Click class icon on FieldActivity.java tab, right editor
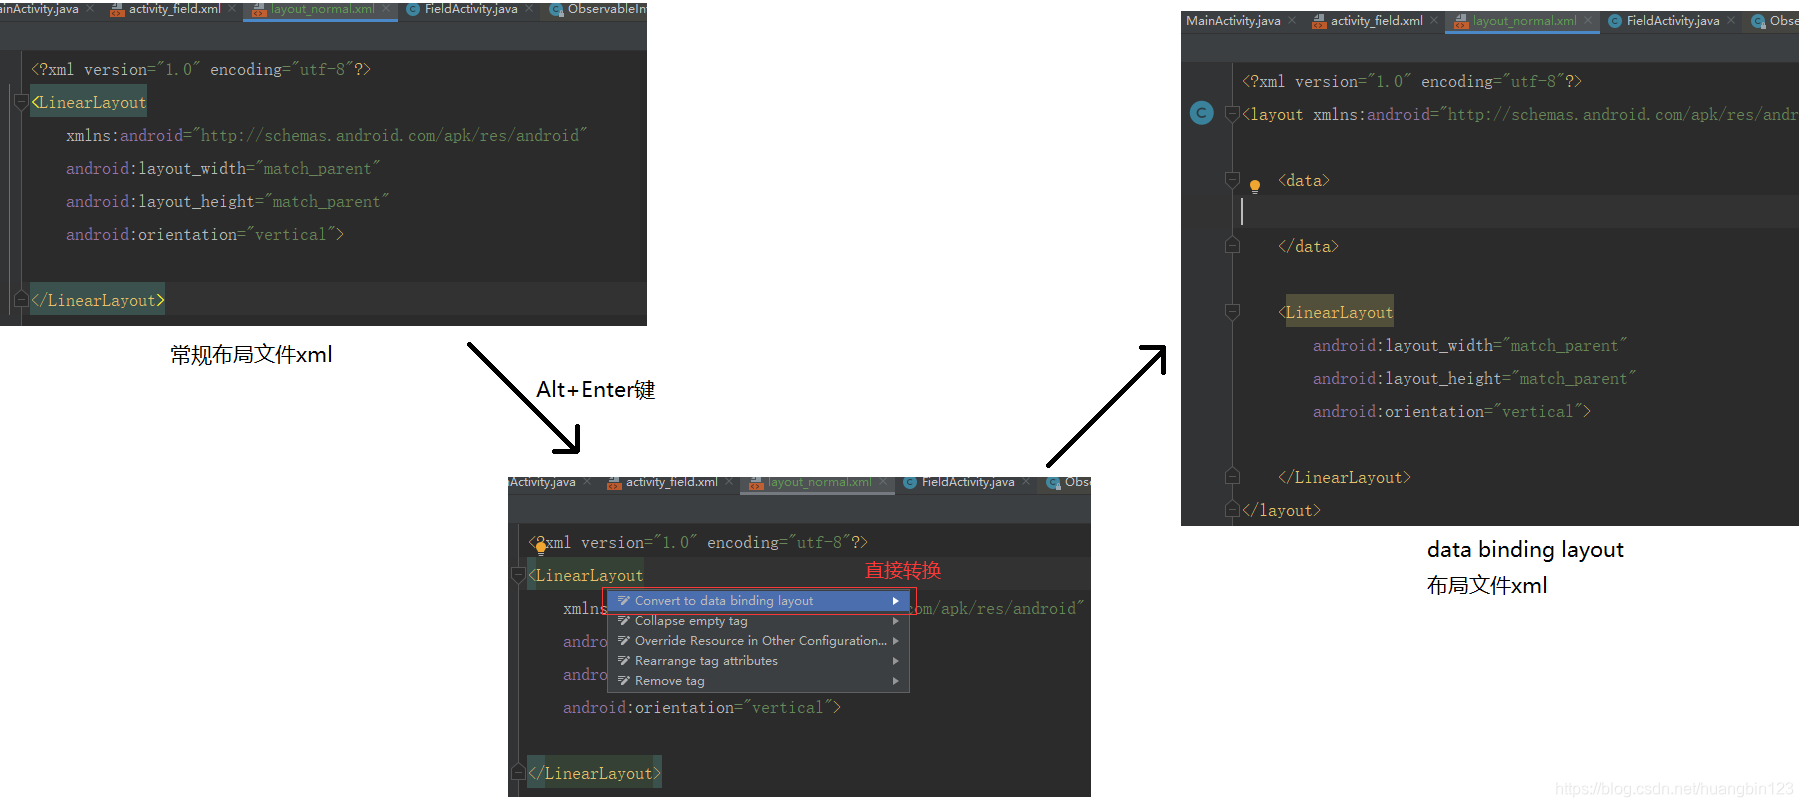Screen dimensions: 1803x807 point(1614,21)
